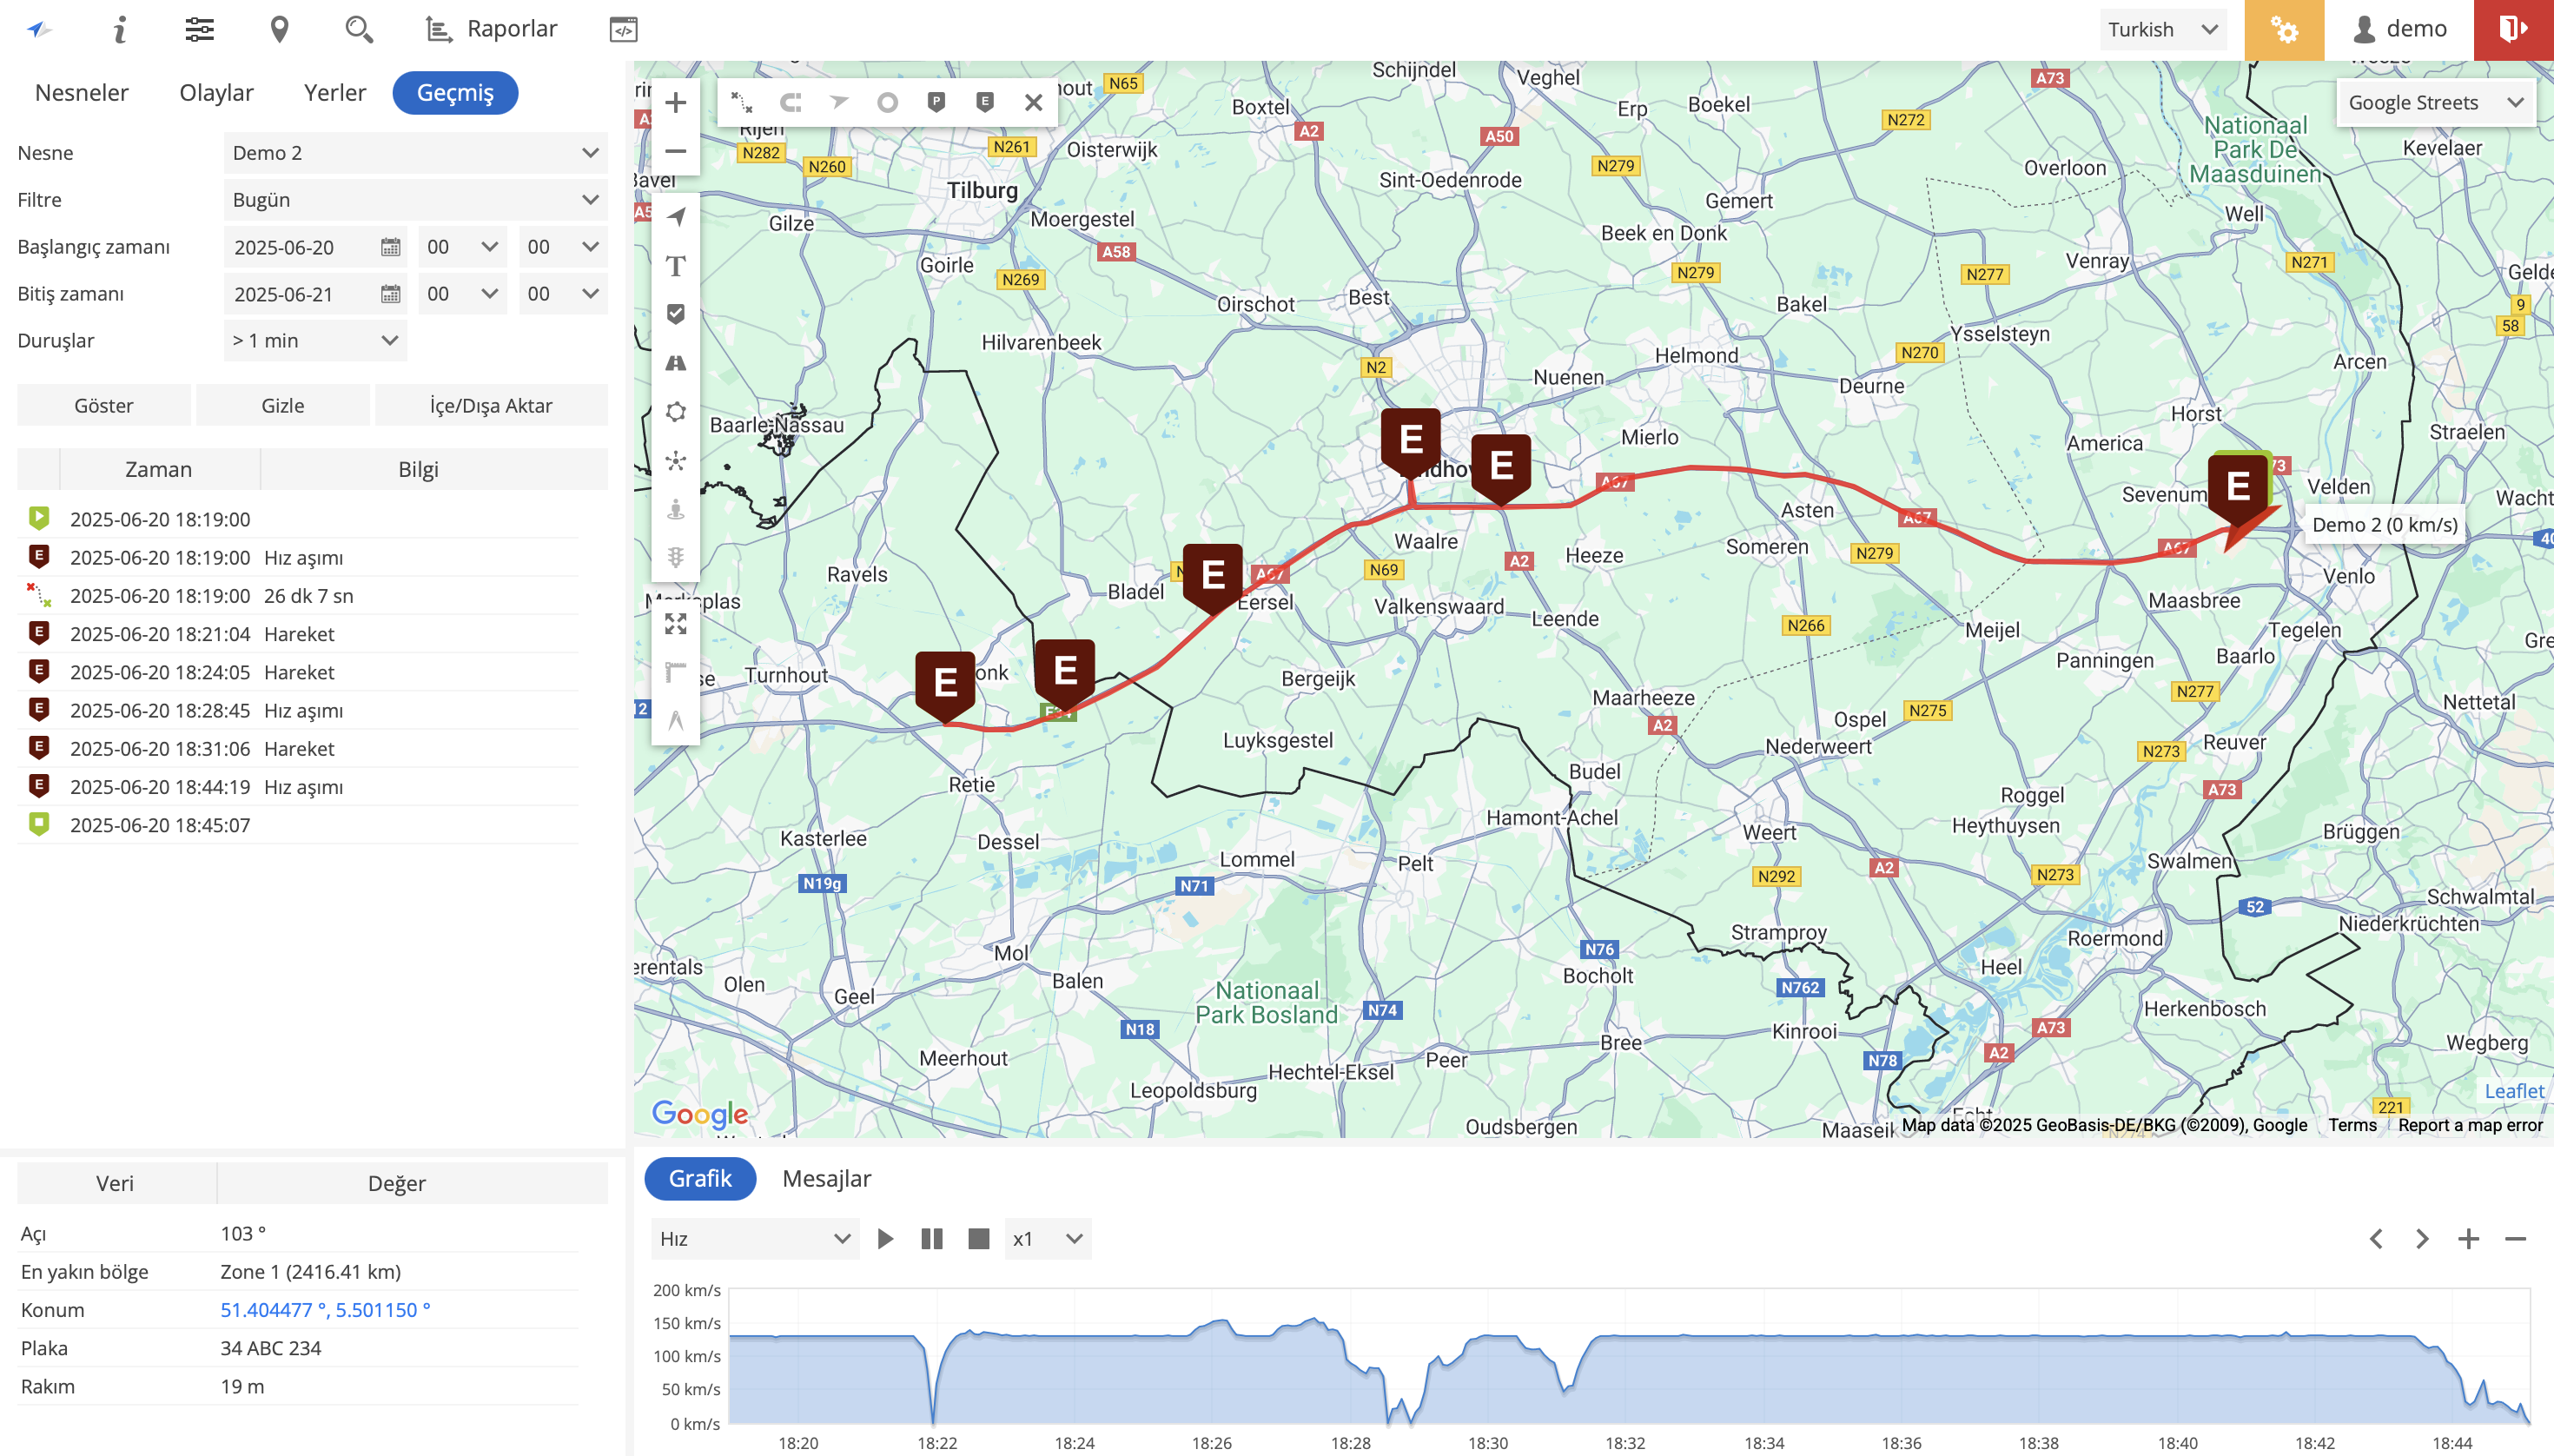Select the ruler measurement tool
This screenshot has width=2554, height=1456.
click(676, 672)
